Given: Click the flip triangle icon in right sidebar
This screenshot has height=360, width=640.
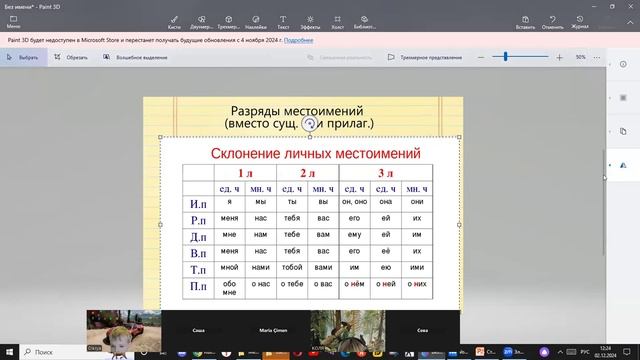Looking at the screenshot, I should pos(623,165).
